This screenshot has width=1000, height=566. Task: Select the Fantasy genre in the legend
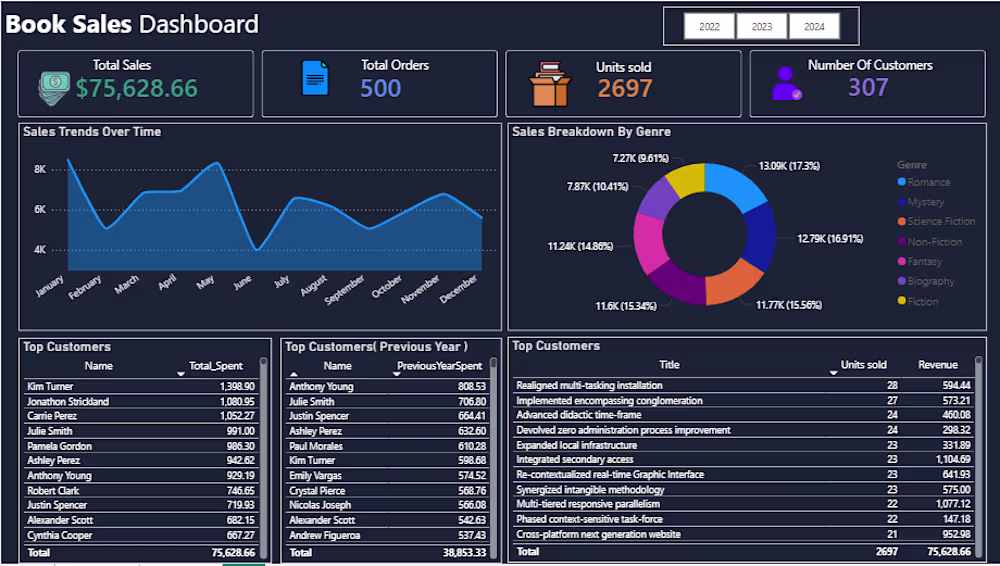tap(920, 262)
